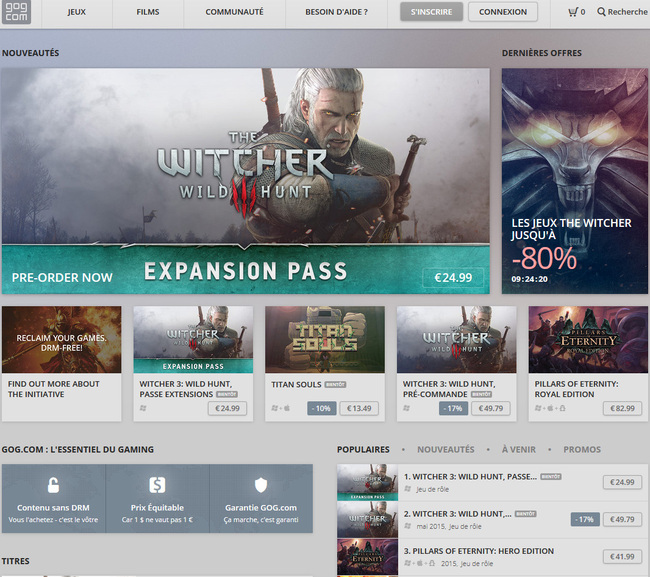
Task: Click '1. WITCHER 3: WILD HUNT, PASSE...' title
Action: click(x=470, y=477)
